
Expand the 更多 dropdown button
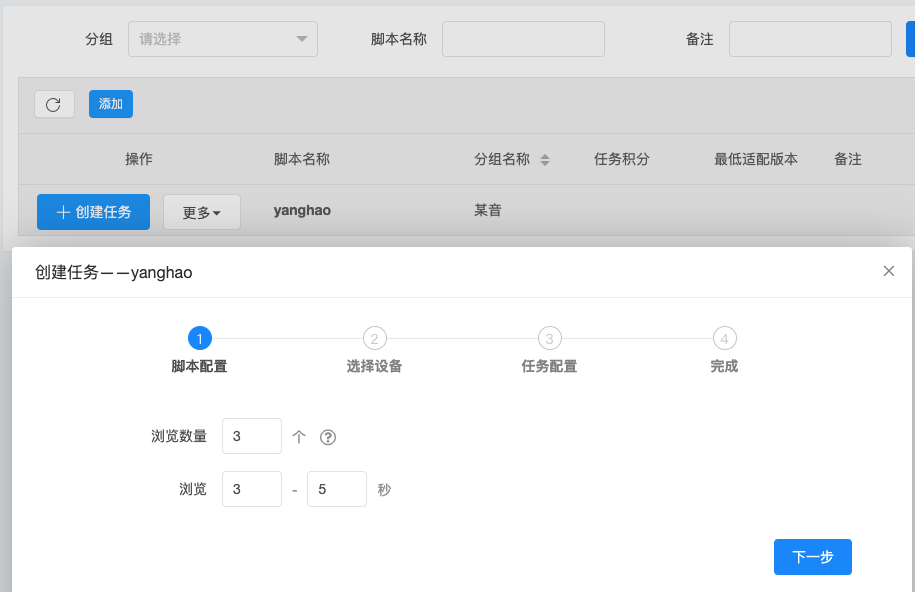coord(202,212)
